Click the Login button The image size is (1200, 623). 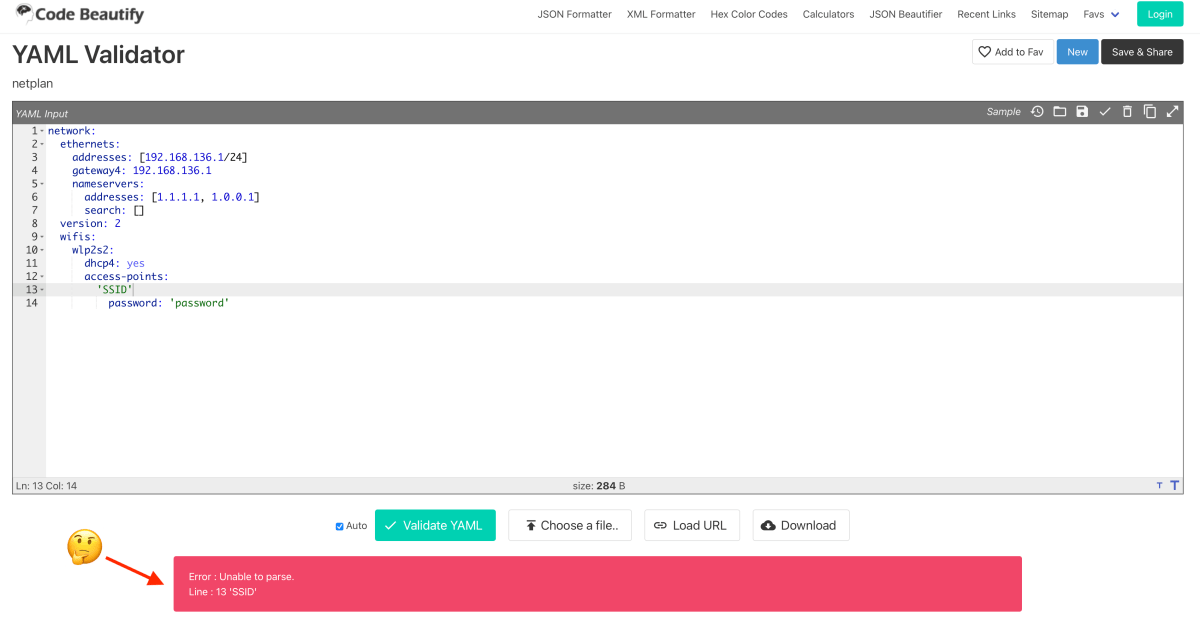click(x=1160, y=14)
